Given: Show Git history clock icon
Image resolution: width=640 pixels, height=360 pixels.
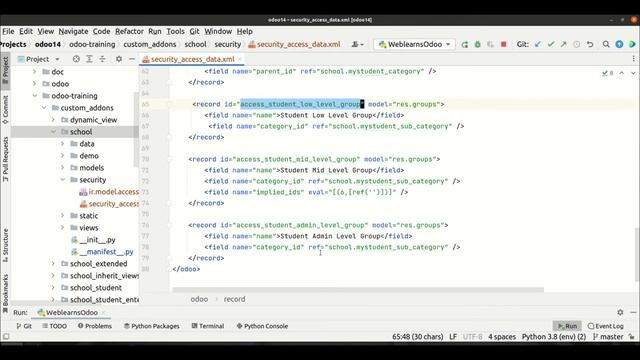Looking at the screenshot, I should coord(577,44).
